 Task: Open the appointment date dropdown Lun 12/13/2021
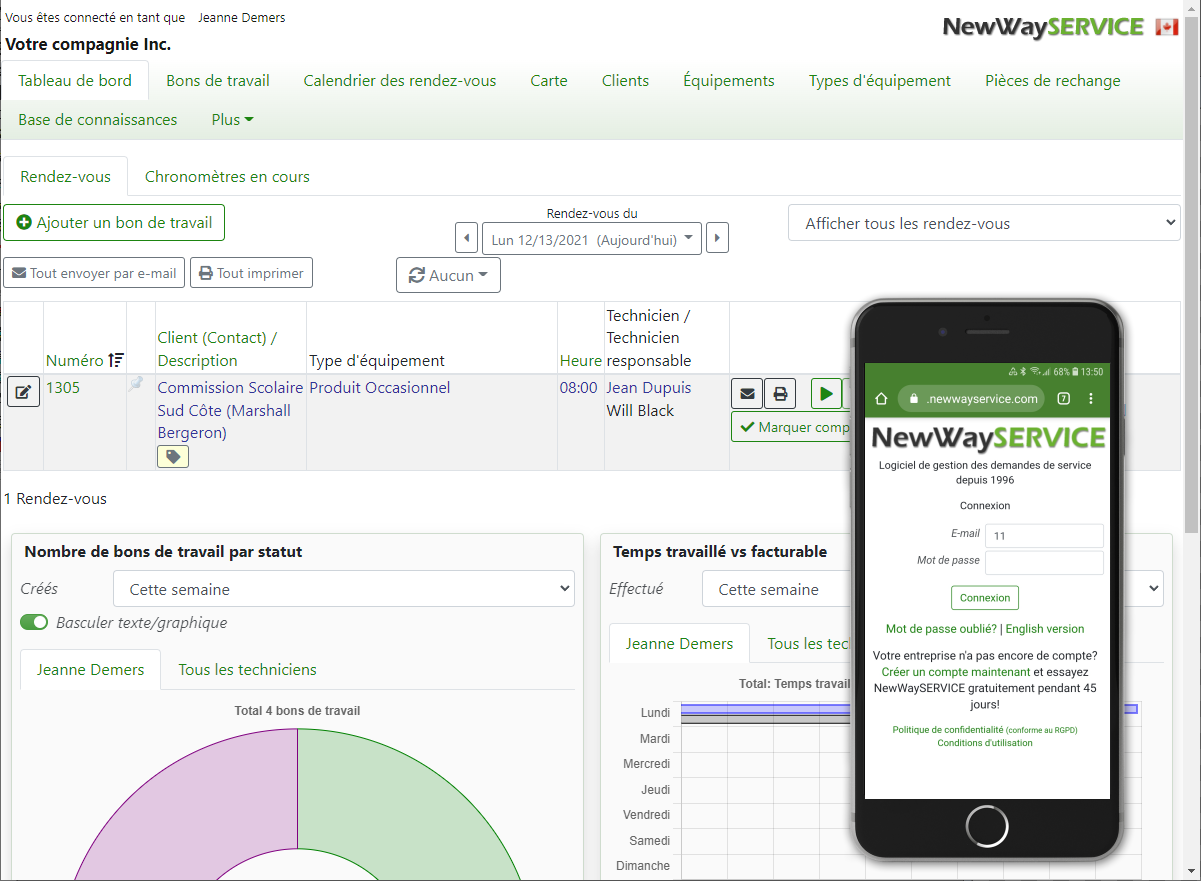point(592,240)
